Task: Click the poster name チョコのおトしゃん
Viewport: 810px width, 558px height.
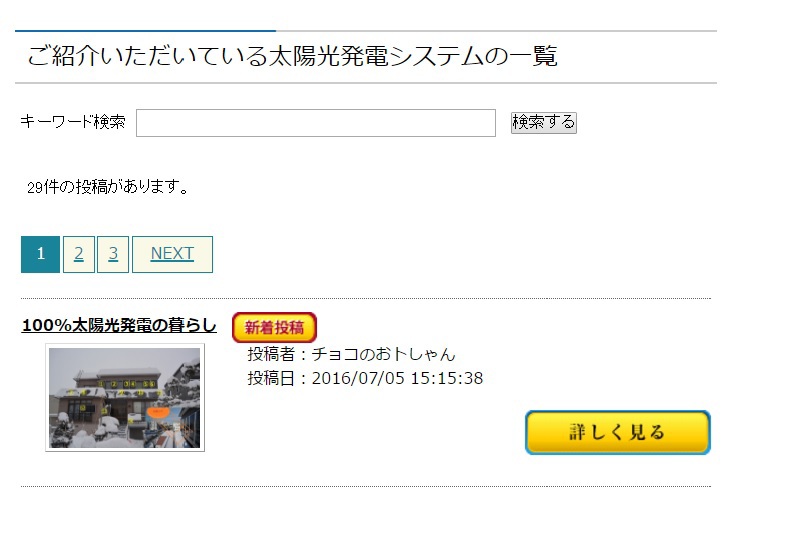Action: point(383,354)
